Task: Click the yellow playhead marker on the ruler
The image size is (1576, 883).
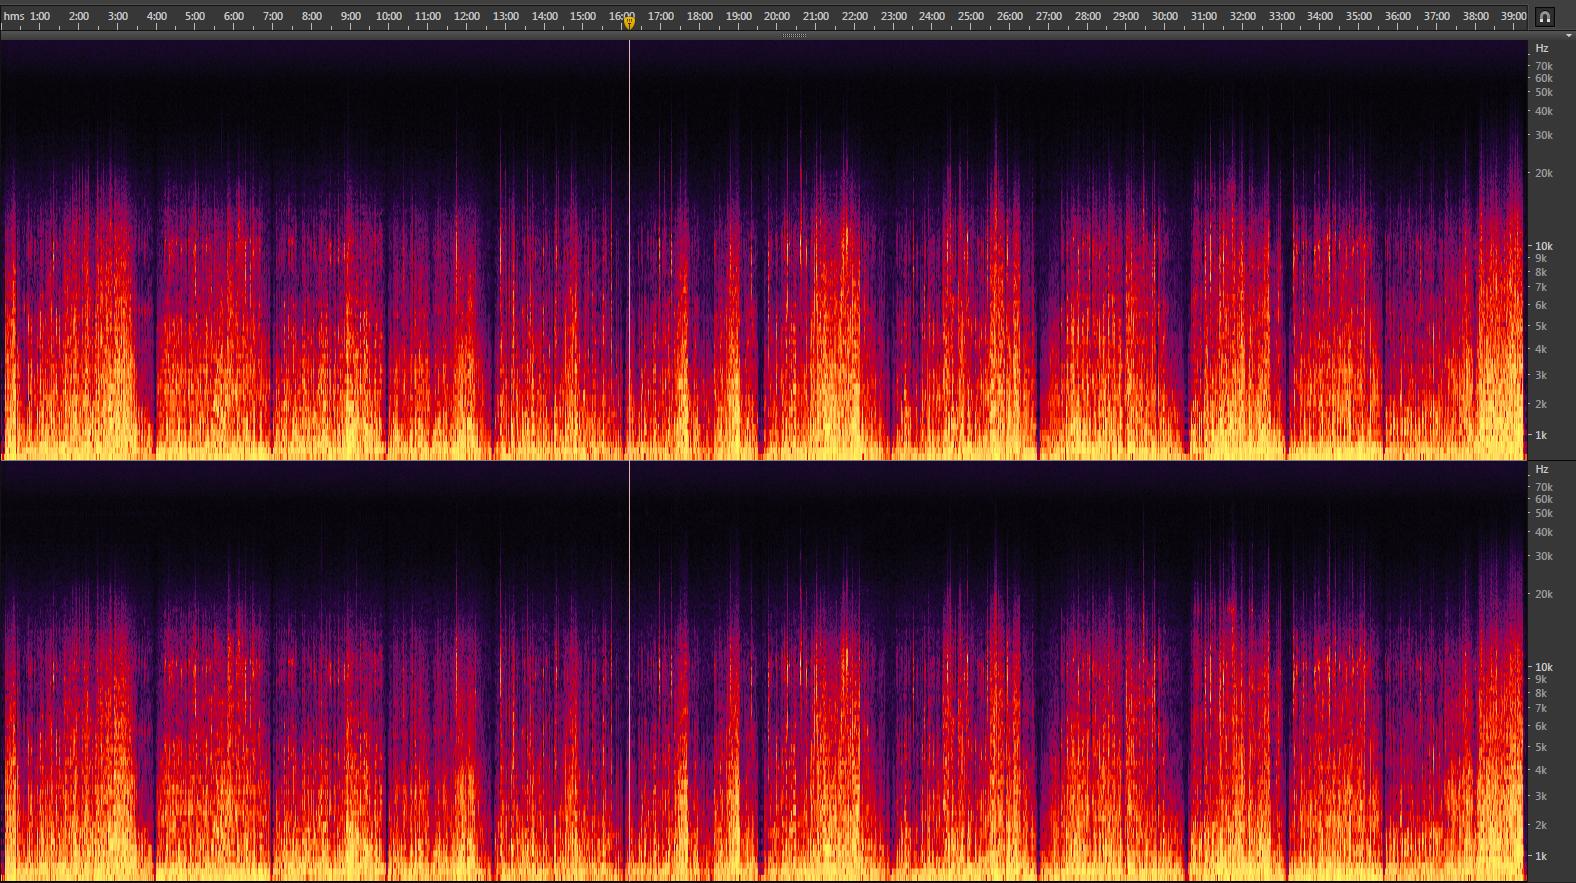Action: pyautogui.click(x=629, y=22)
